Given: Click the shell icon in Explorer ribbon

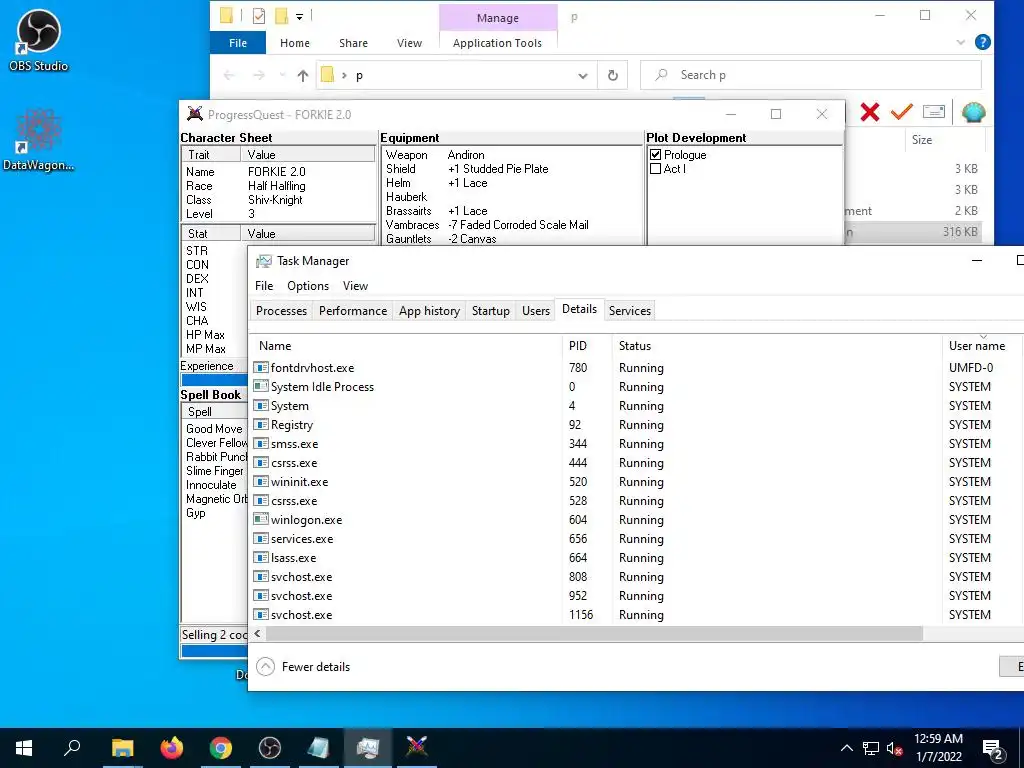Looking at the screenshot, I should pos(973,112).
